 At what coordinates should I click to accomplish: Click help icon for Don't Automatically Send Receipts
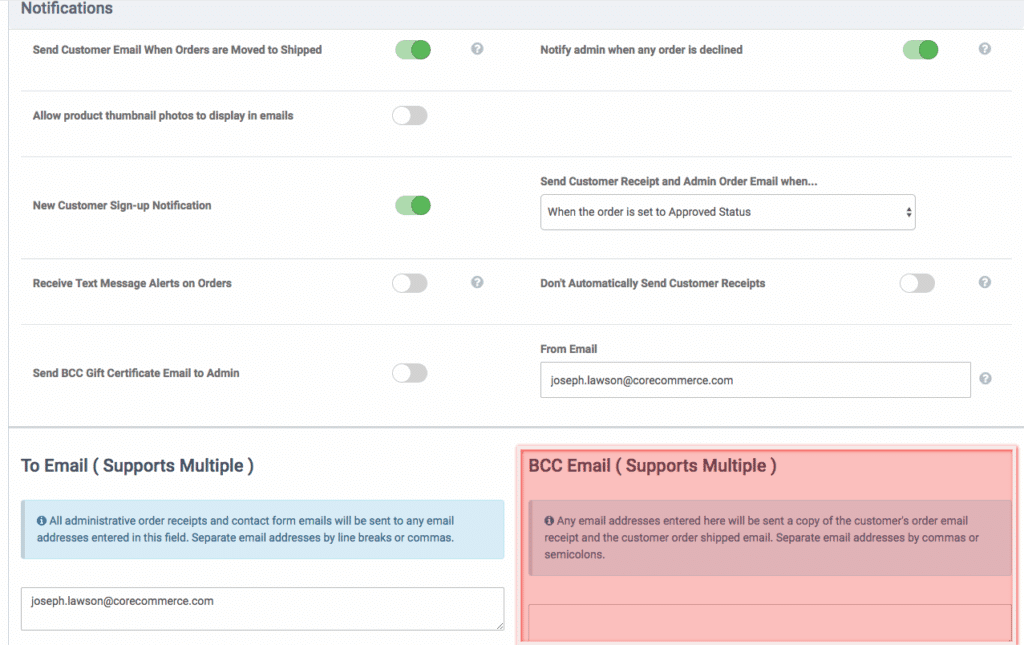(984, 283)
